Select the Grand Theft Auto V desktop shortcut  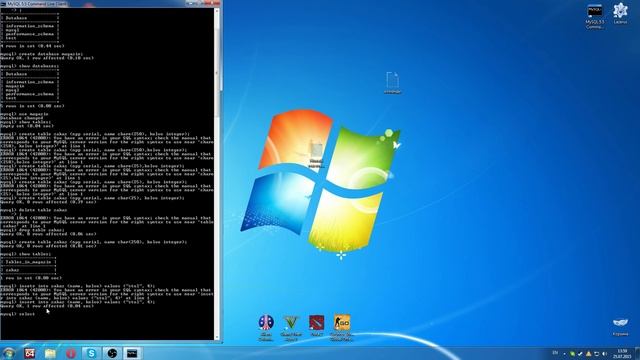click(291, 327)
